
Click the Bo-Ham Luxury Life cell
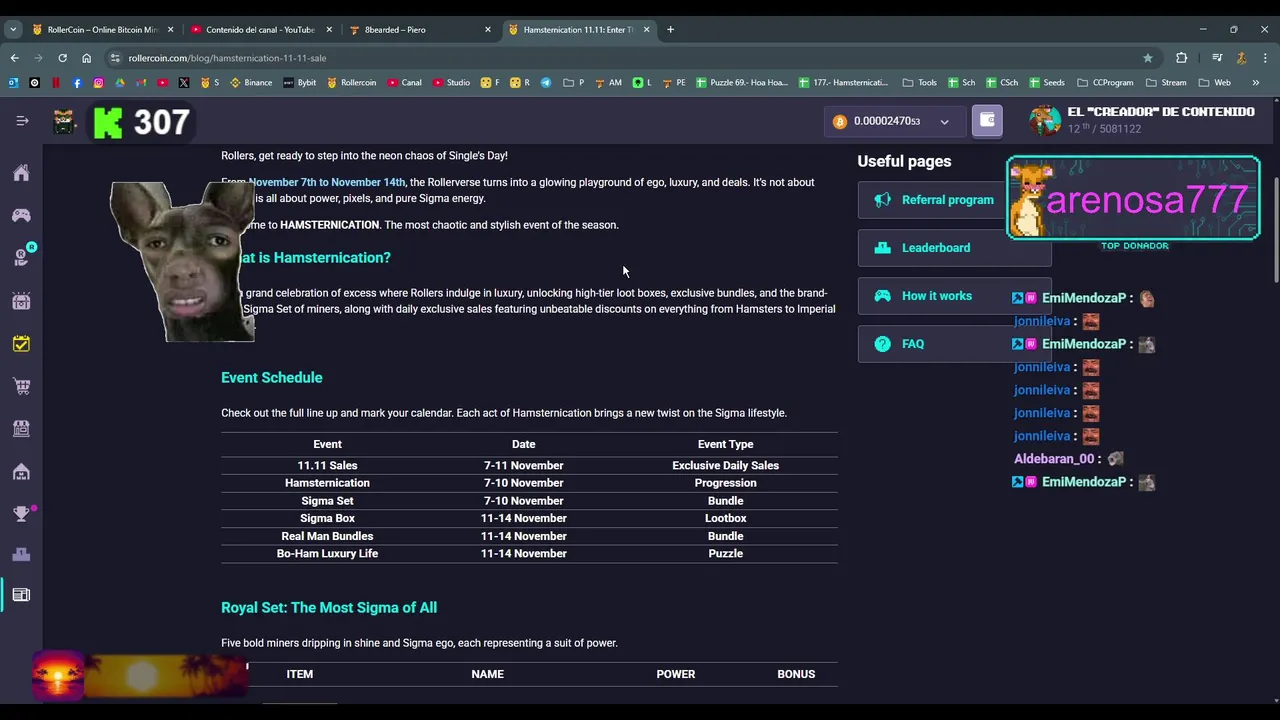327,553
